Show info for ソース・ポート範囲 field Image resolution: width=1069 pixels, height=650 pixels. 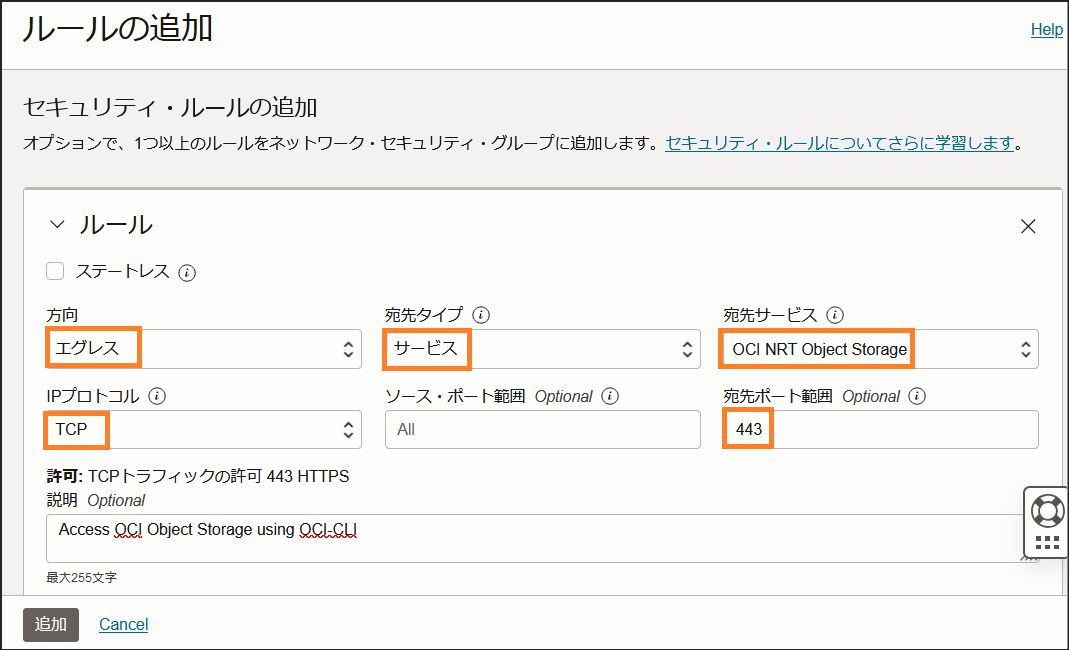[x=610, y=396]
